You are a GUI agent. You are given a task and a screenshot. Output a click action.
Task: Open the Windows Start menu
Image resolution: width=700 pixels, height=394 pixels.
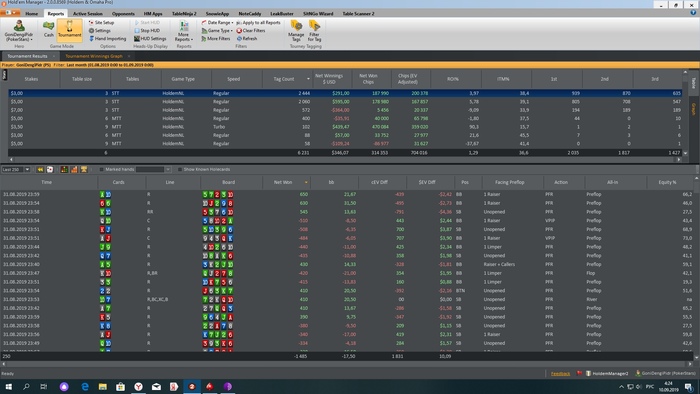click(8, 386)
